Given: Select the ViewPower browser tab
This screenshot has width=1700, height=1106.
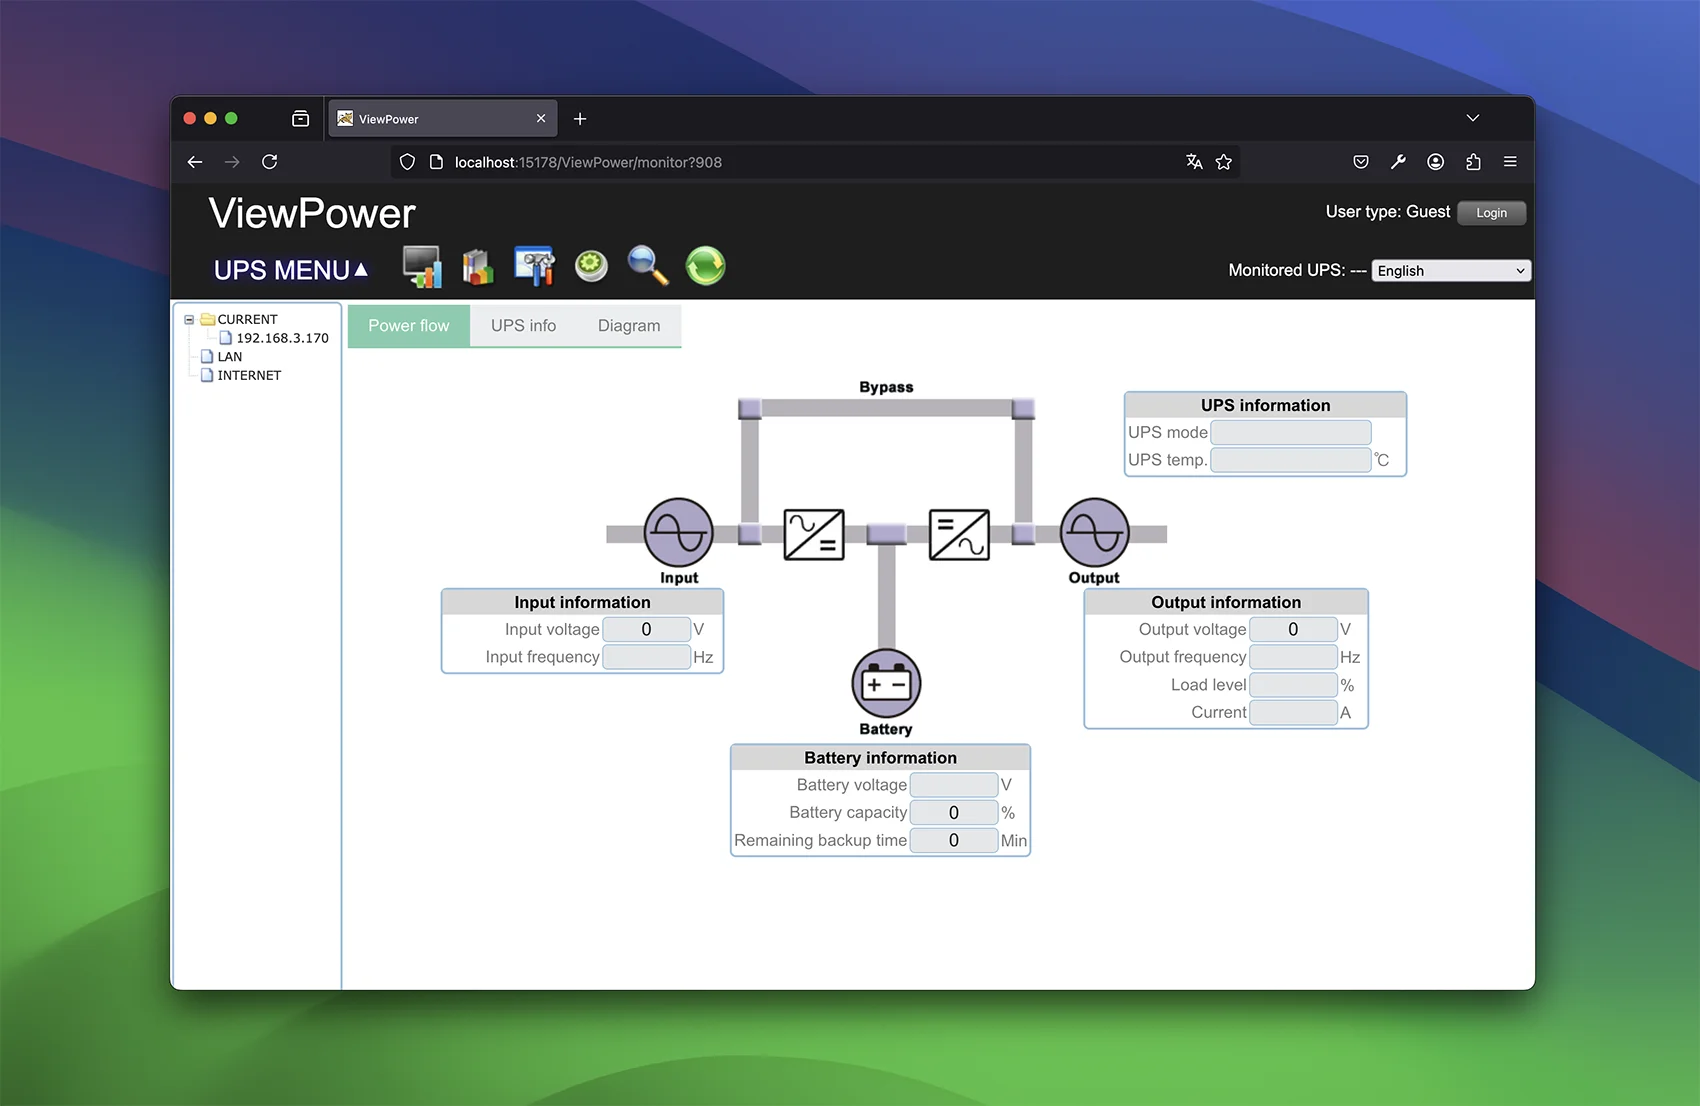Looking at the screenshot, I should (443, 118).
